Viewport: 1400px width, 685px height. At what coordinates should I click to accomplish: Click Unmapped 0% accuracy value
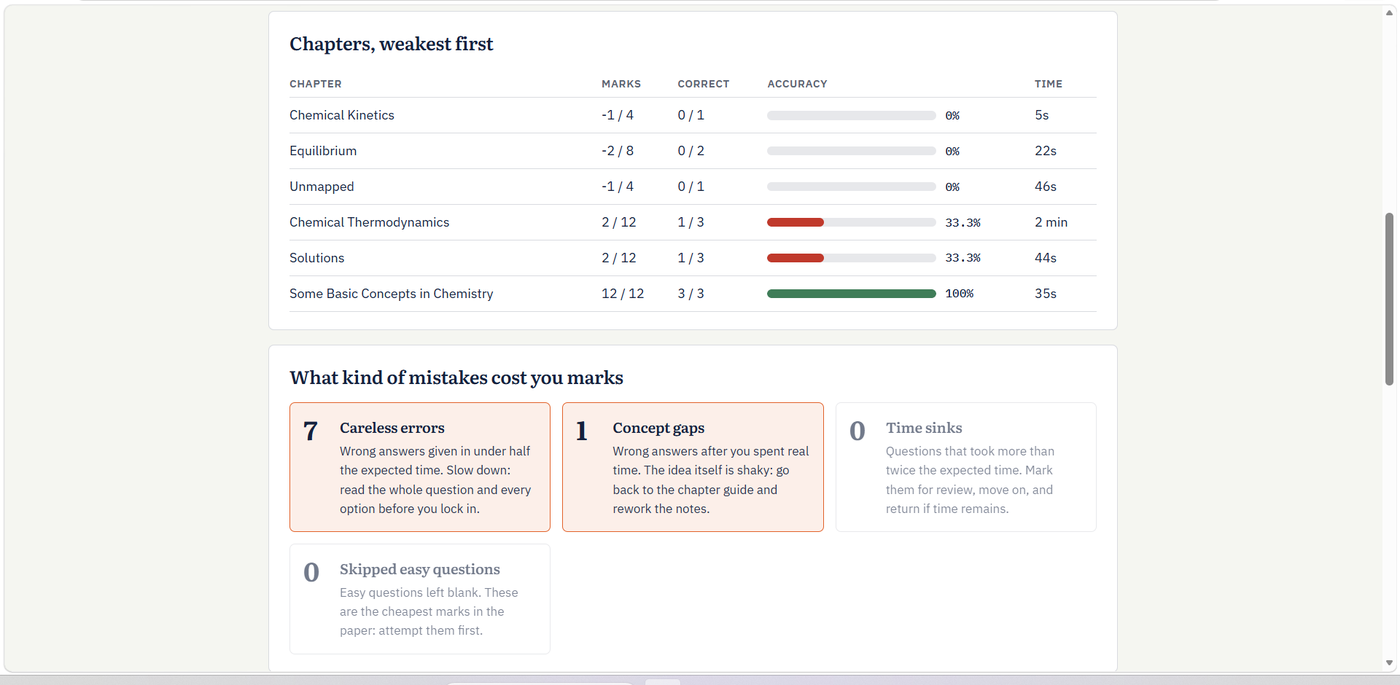click(952, 187)
